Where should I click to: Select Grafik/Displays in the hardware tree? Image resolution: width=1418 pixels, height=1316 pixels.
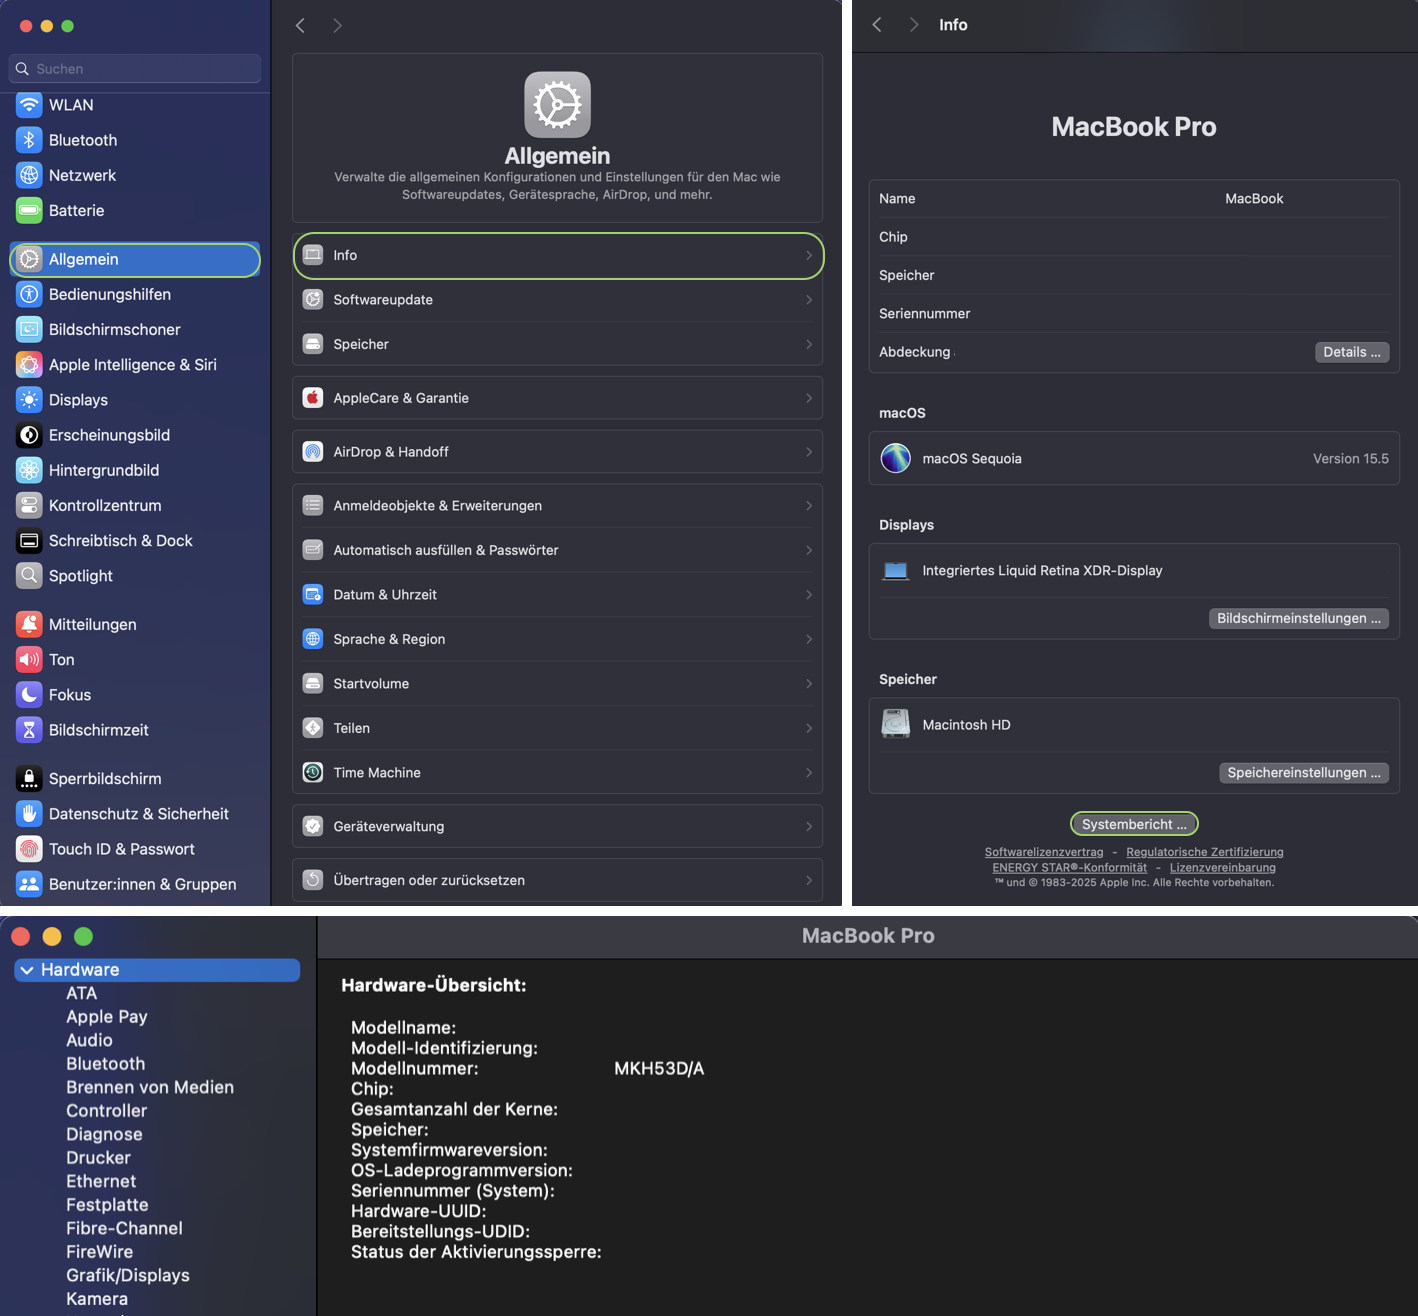(x=127, y=1275)
